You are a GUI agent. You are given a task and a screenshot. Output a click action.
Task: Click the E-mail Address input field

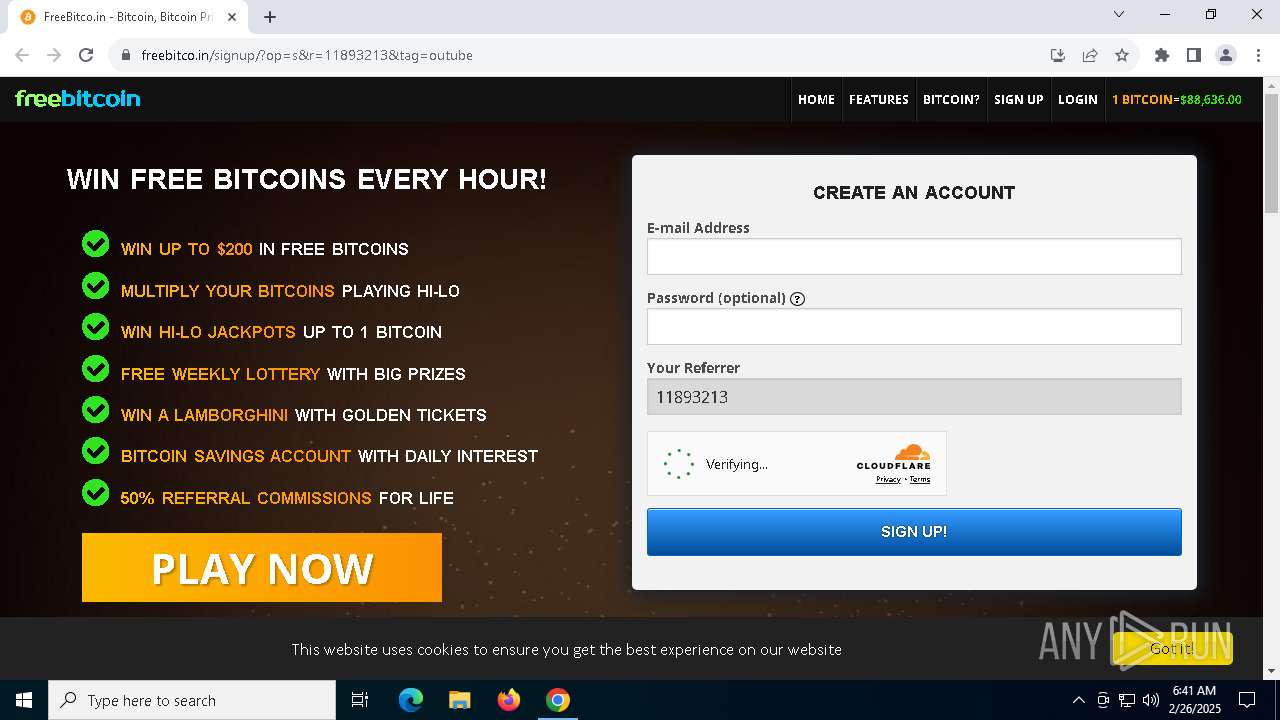coord(914,257)
